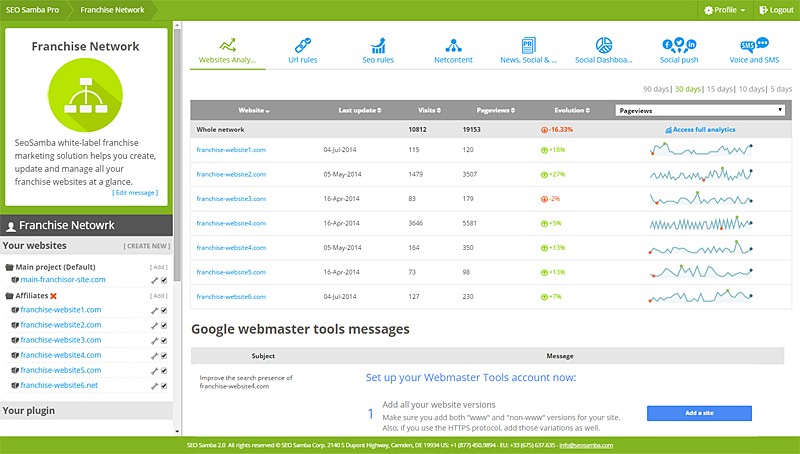Click Main project folder icon

click(x=9, y=267)
